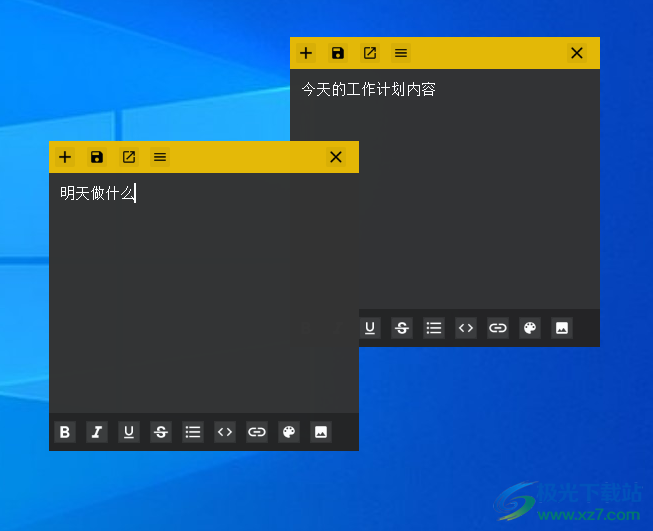Screen dimensions: 653x531
Task: Apply italic formatting in the front note
Action: [97, 432]
